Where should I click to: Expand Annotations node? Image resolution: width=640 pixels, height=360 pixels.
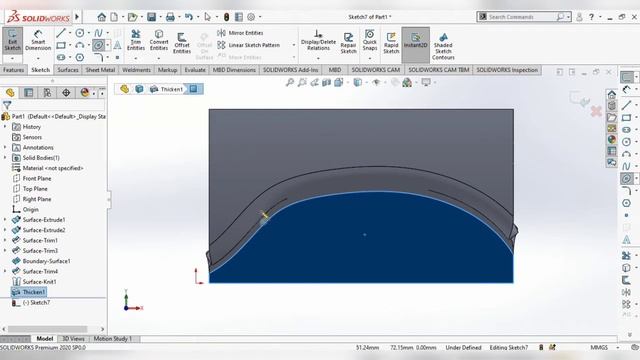5,147
